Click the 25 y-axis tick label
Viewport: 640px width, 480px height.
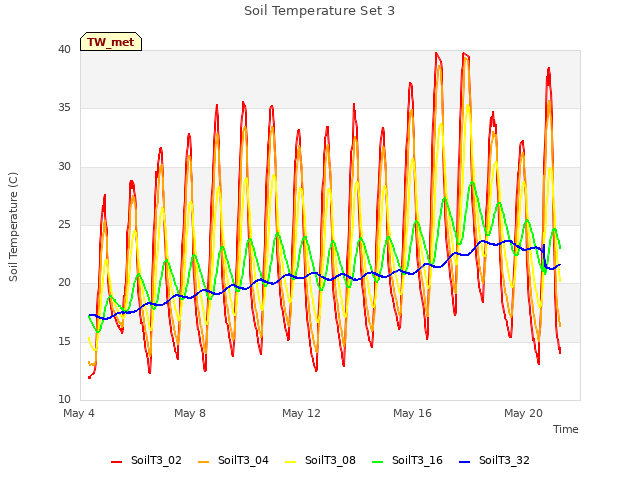[64, 224]
